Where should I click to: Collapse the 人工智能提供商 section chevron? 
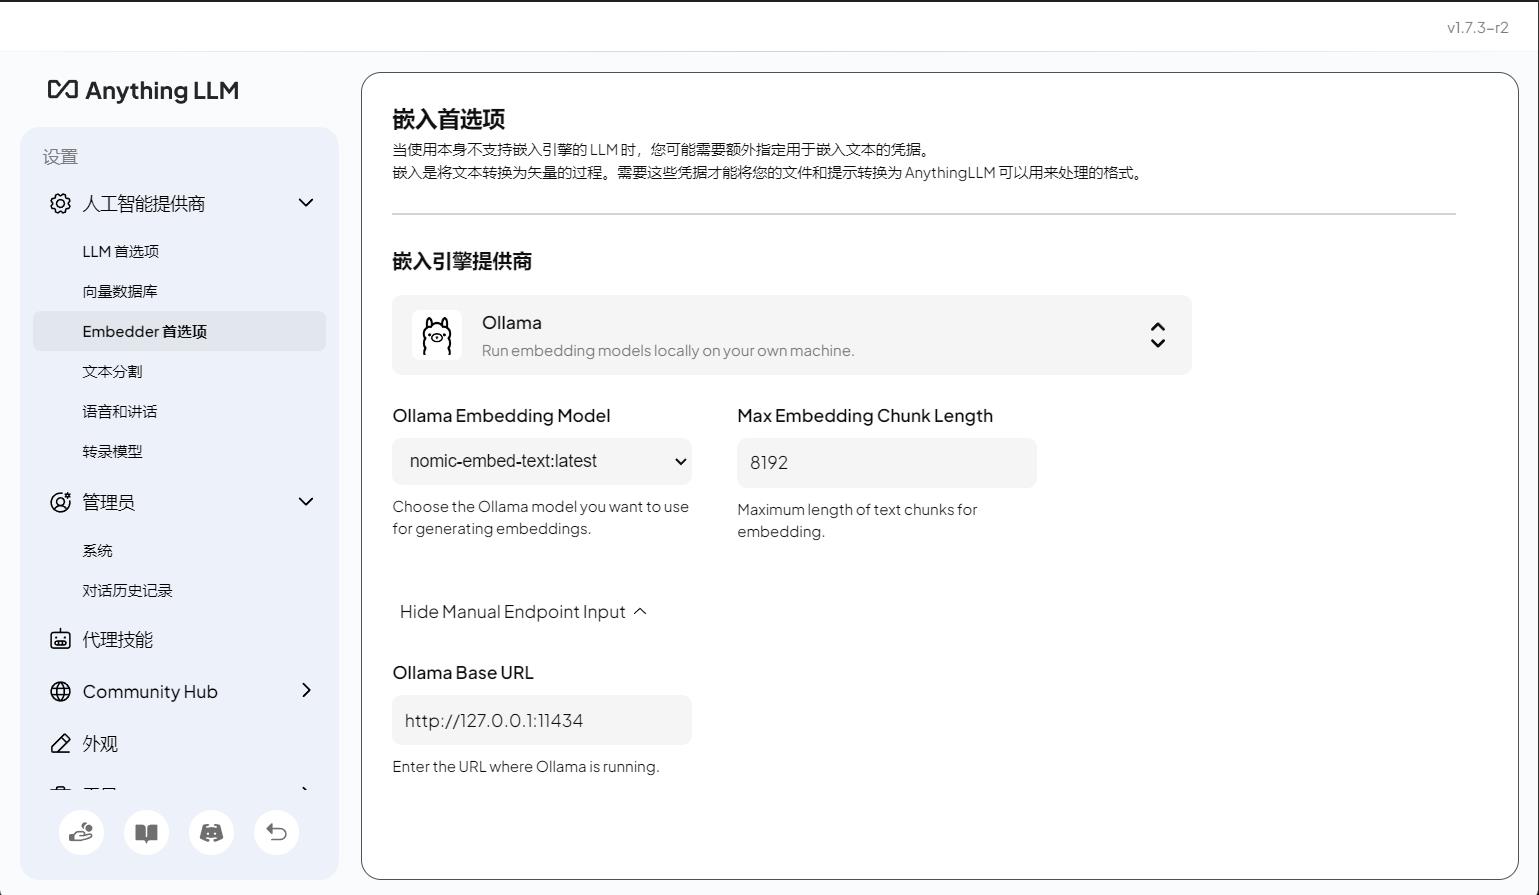306,203
